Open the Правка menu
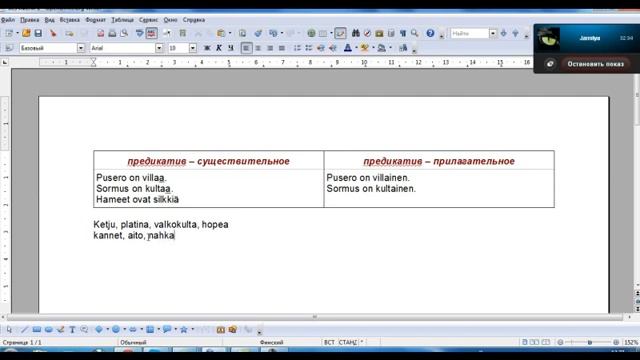640x360 pixels. click(29, 20)
